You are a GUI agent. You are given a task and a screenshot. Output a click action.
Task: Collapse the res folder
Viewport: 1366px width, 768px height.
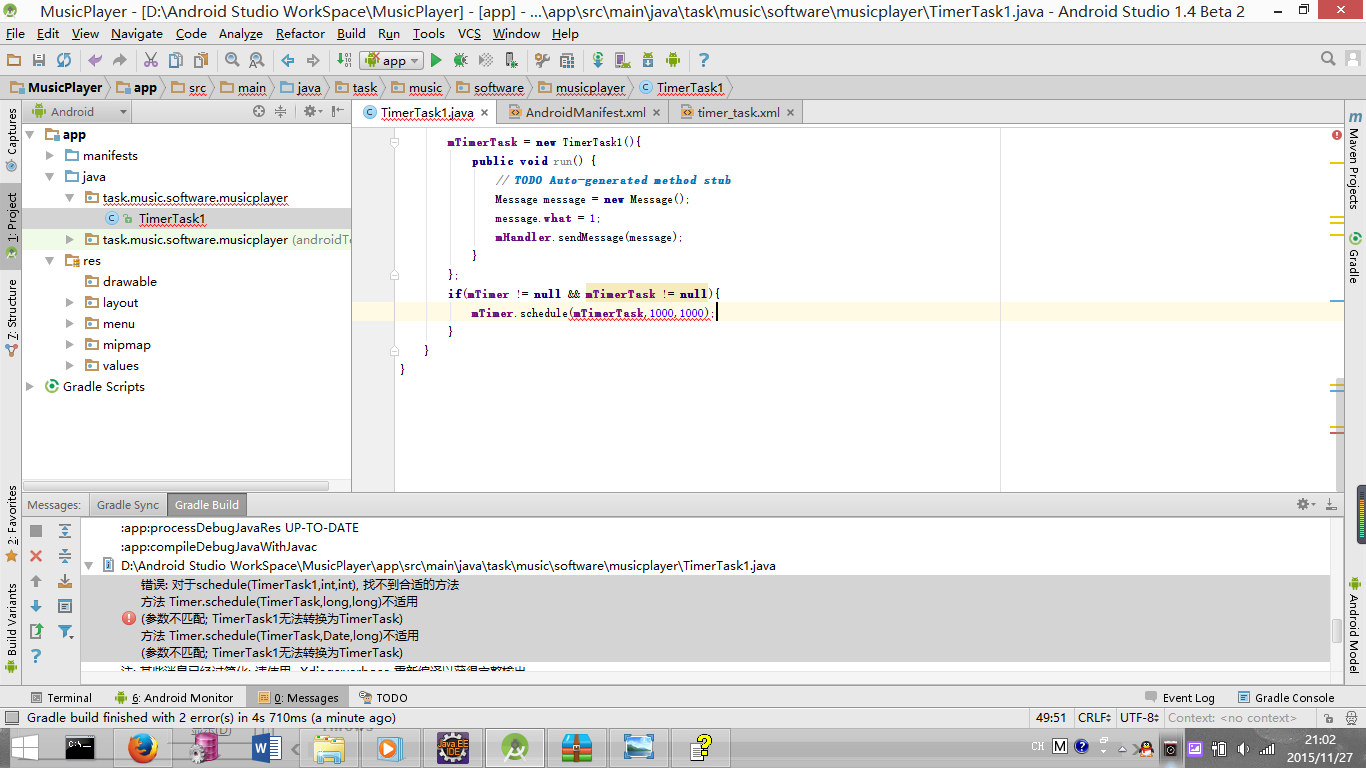[x=50, y=260]
